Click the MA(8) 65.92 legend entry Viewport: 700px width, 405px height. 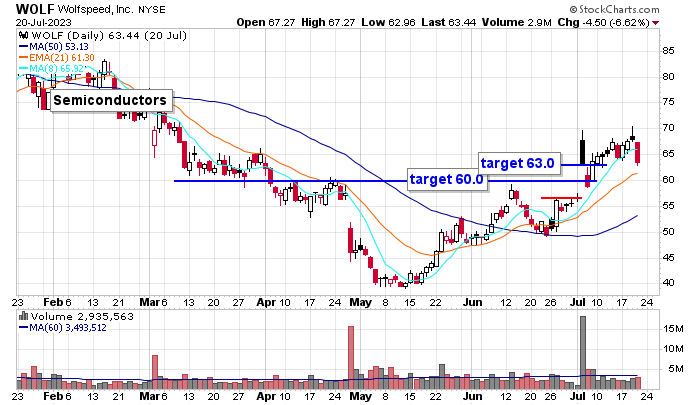[51, 69]
